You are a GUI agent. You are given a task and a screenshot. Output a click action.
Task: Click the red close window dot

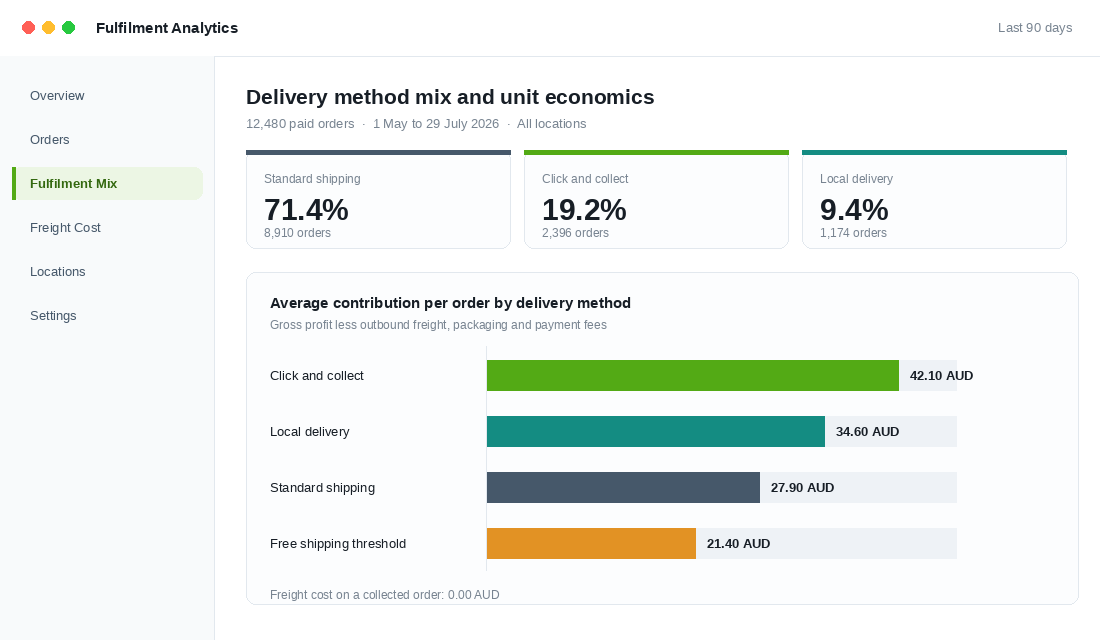pos(29,27)
